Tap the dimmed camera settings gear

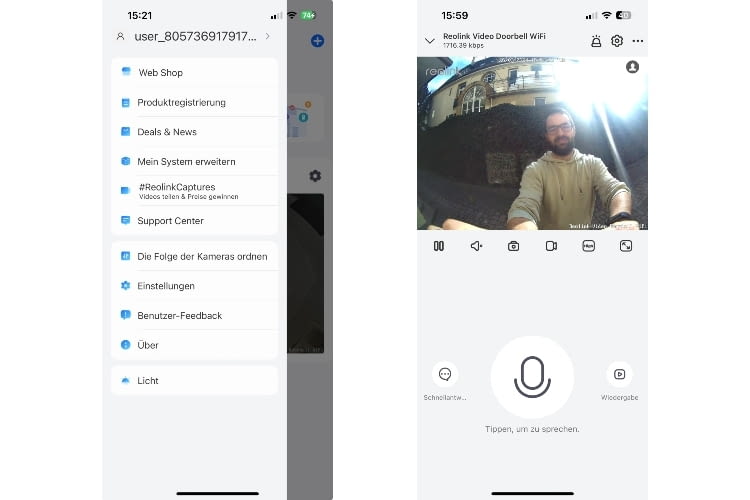click(315, 176)
